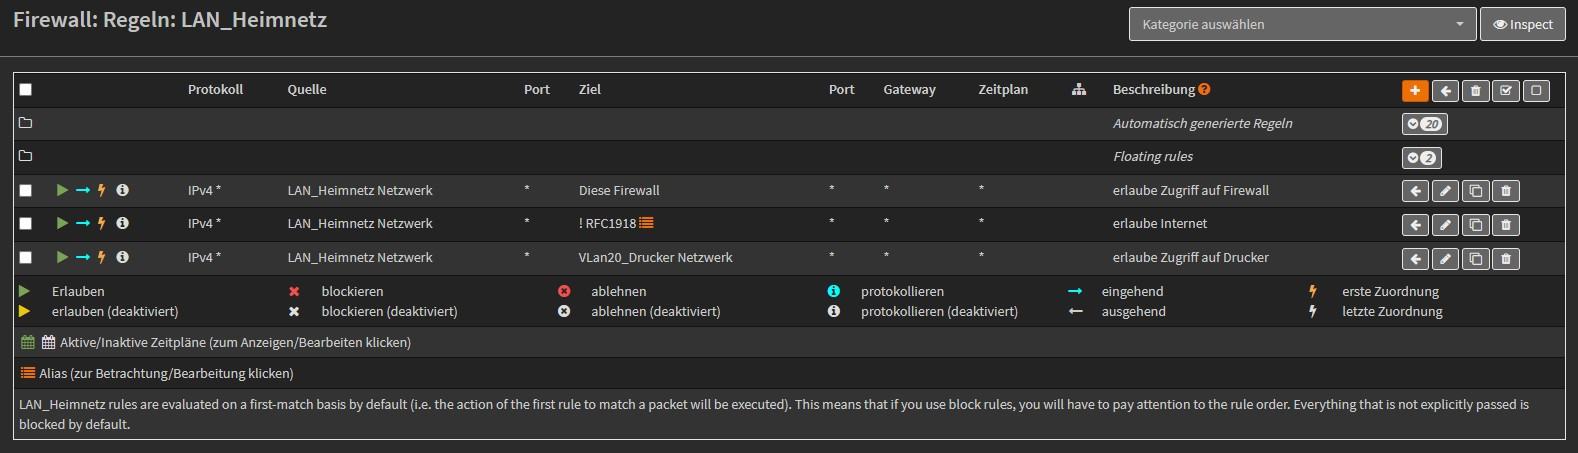
Task: Tick the checkbox for 'erlaube Zugriff auf Drucker' rule
Action: [x=26, y=258]
